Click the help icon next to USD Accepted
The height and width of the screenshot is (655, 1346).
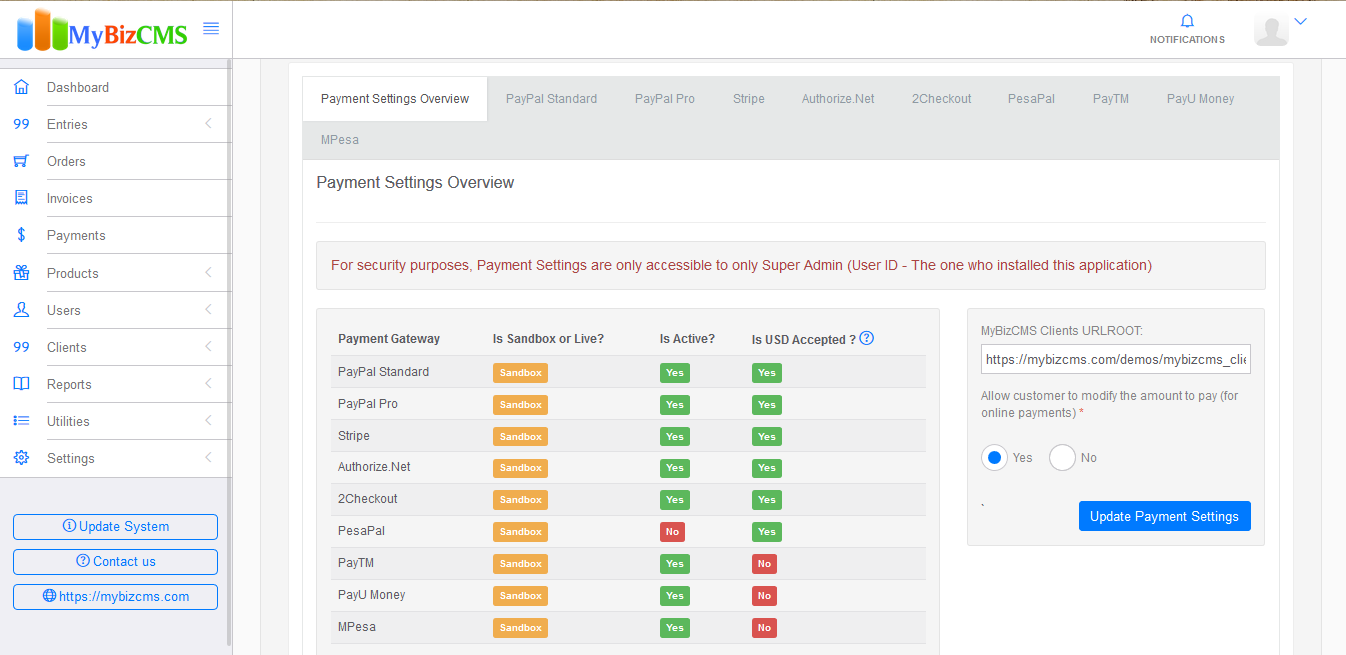pos(867,338)
